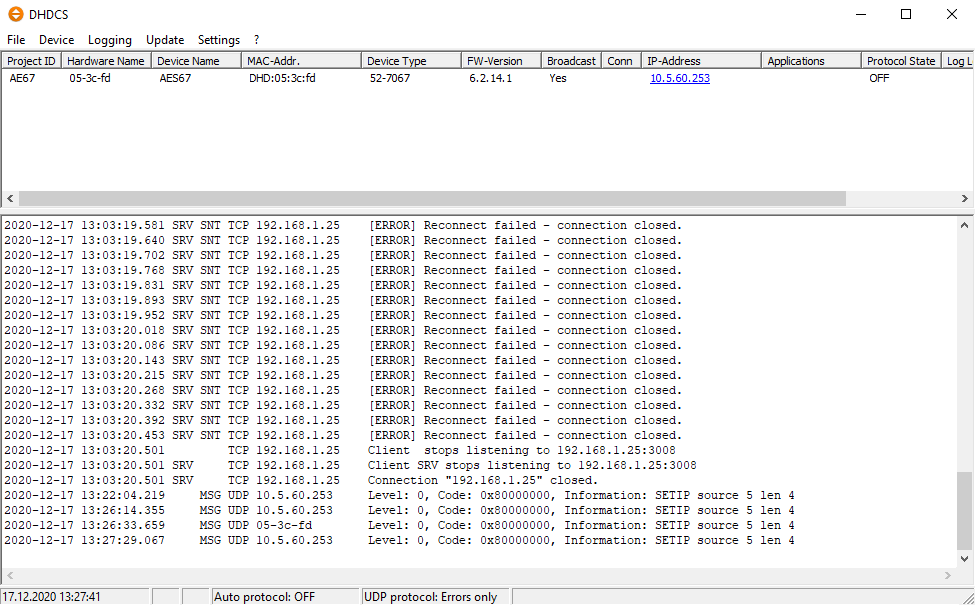The width and height of the screenshot is (975, 605).
Task: Select the Protocol State OFF cell
Action: [x=879, y=78]
